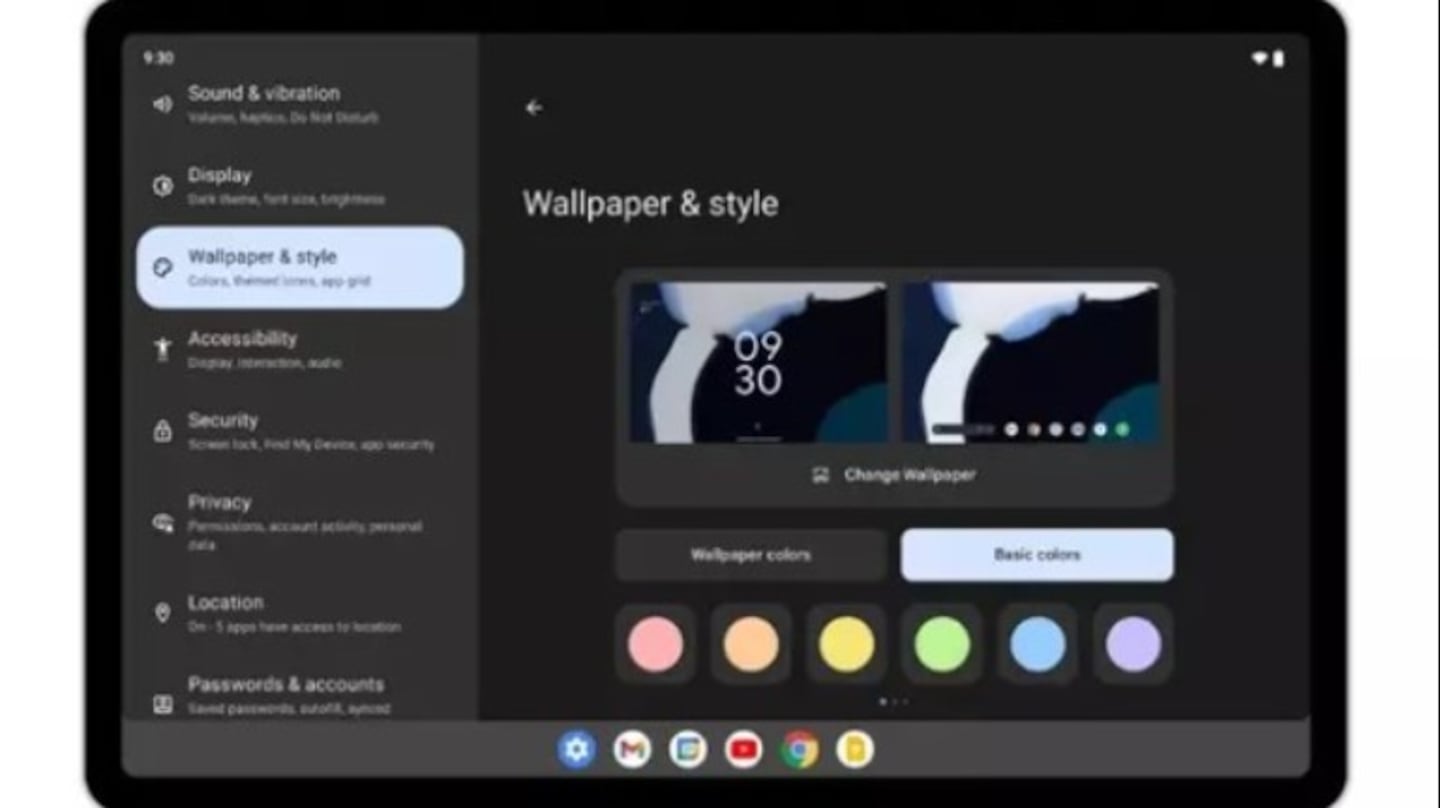Open the Settings app in the taskbar
The width and height of the screenshot is (1440, 808).
point(576,749)
